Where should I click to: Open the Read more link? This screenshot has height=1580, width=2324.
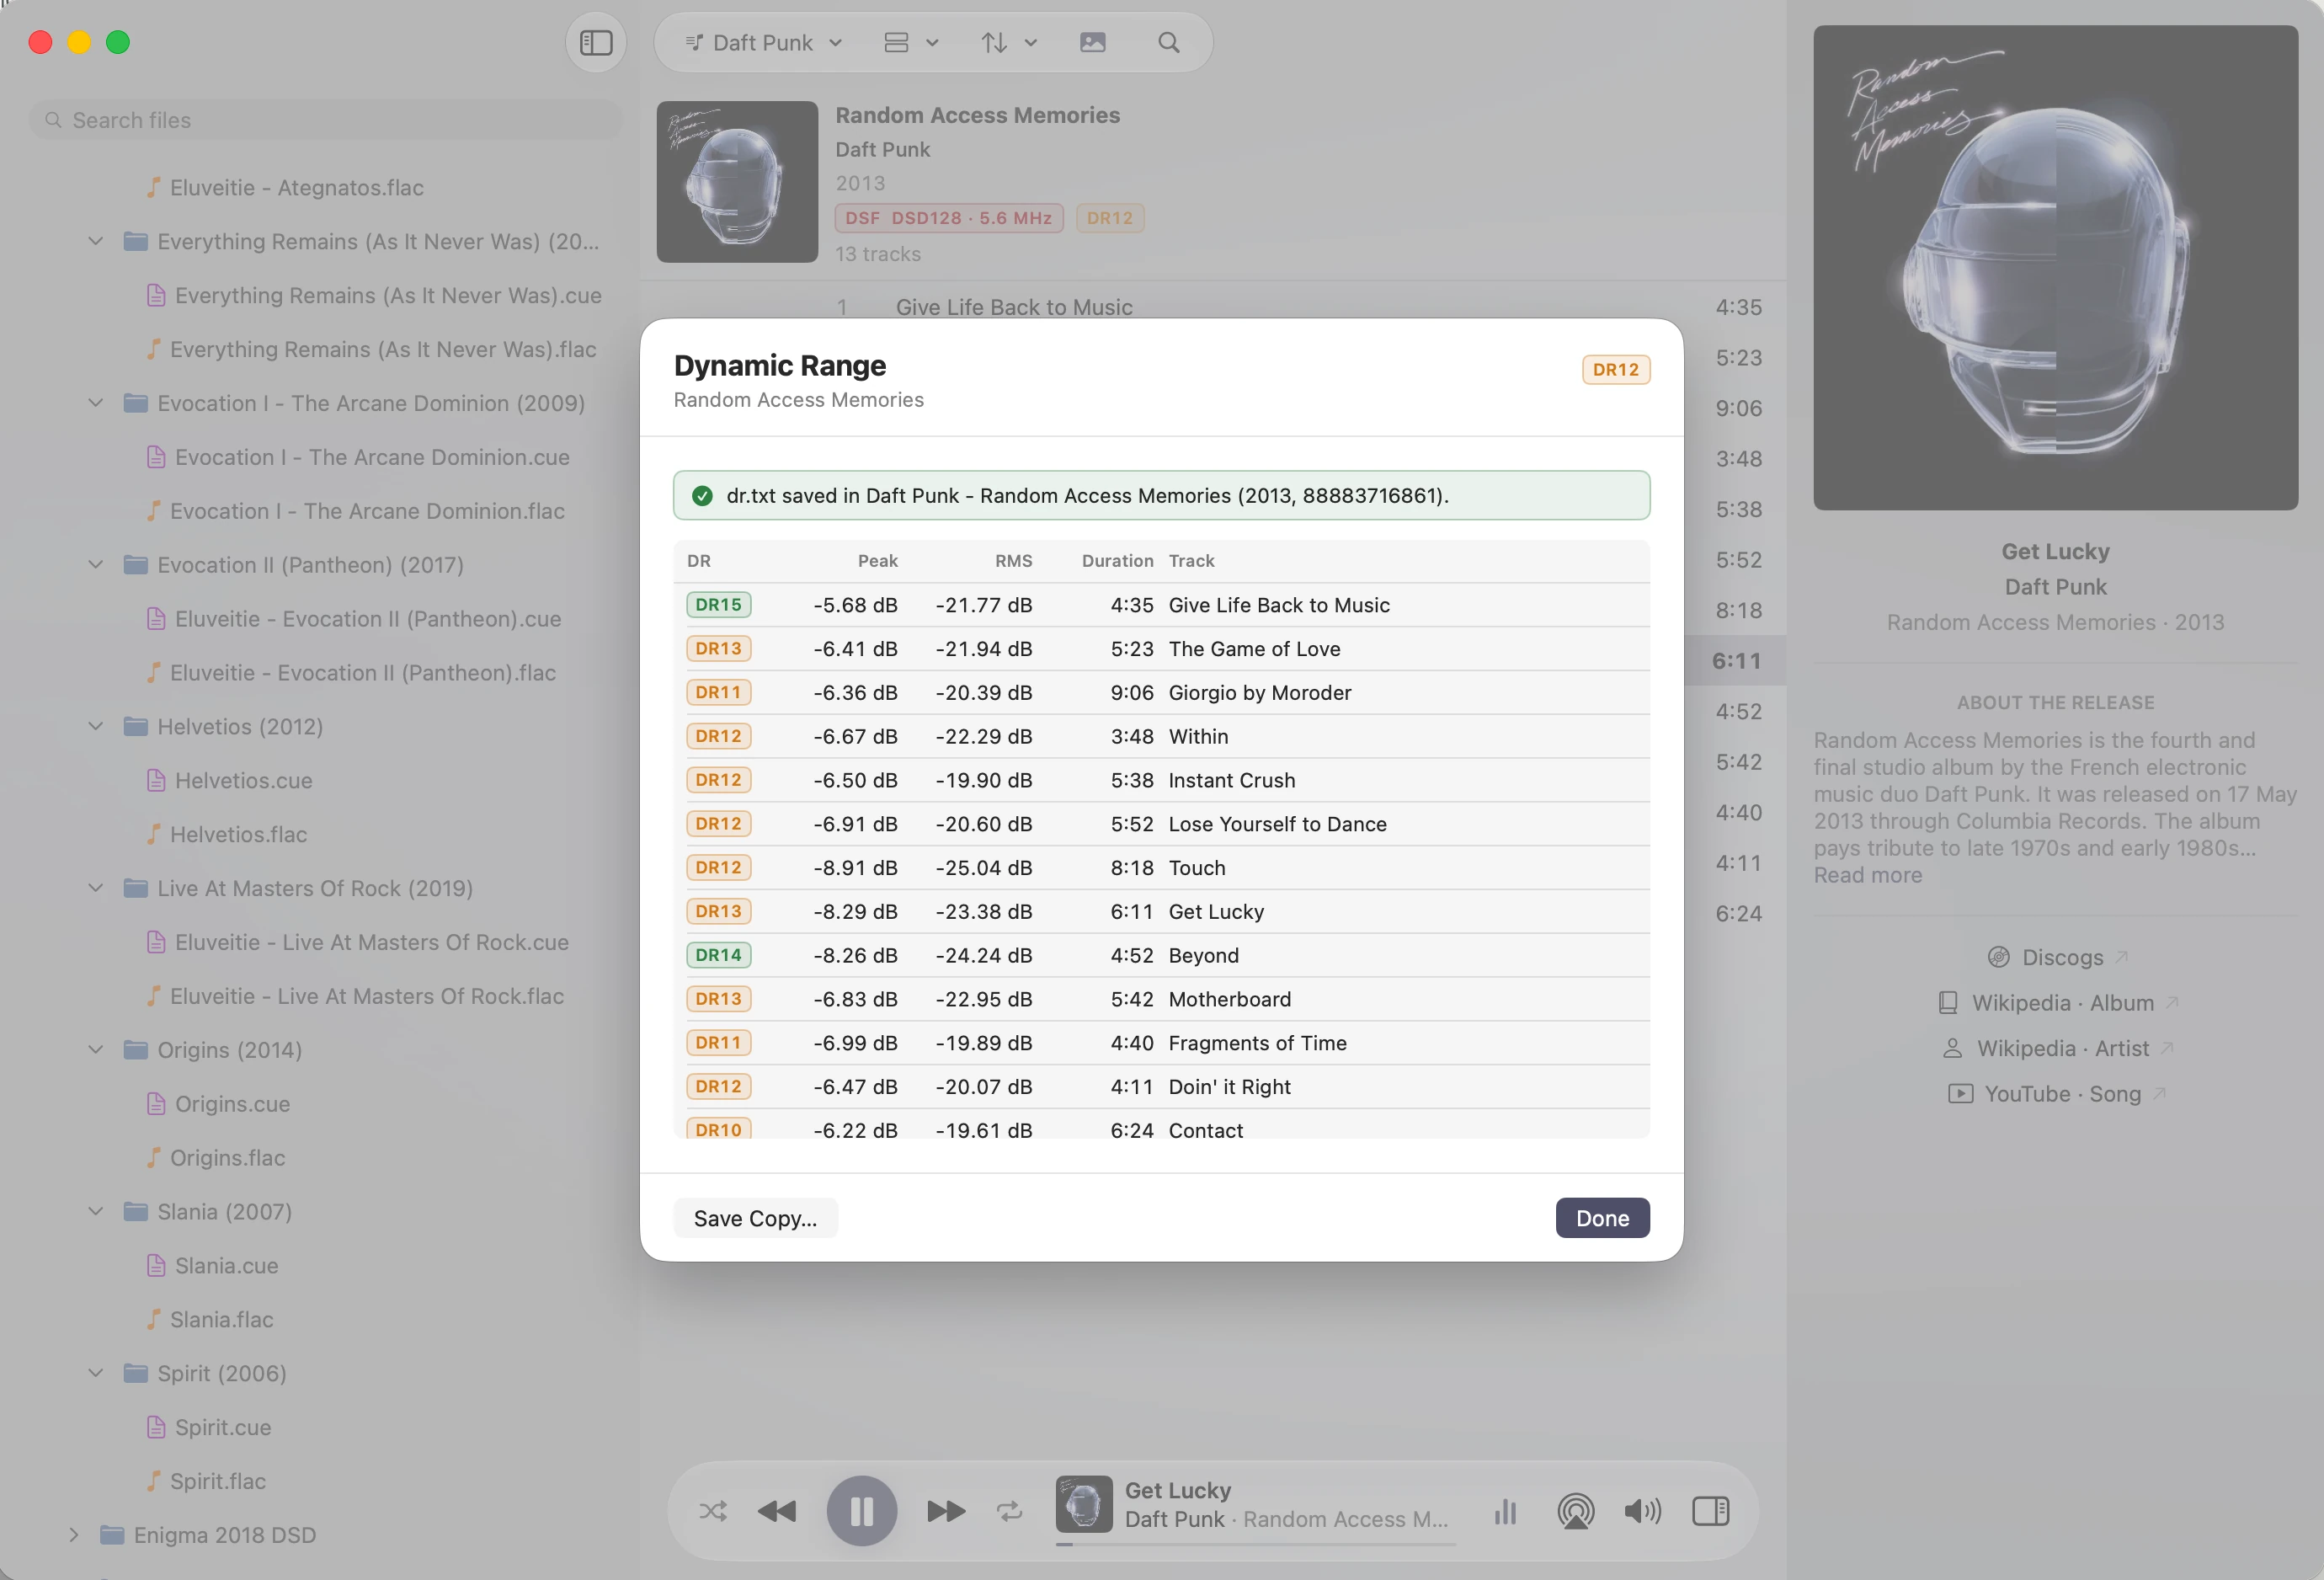[x=1867, y=875]
